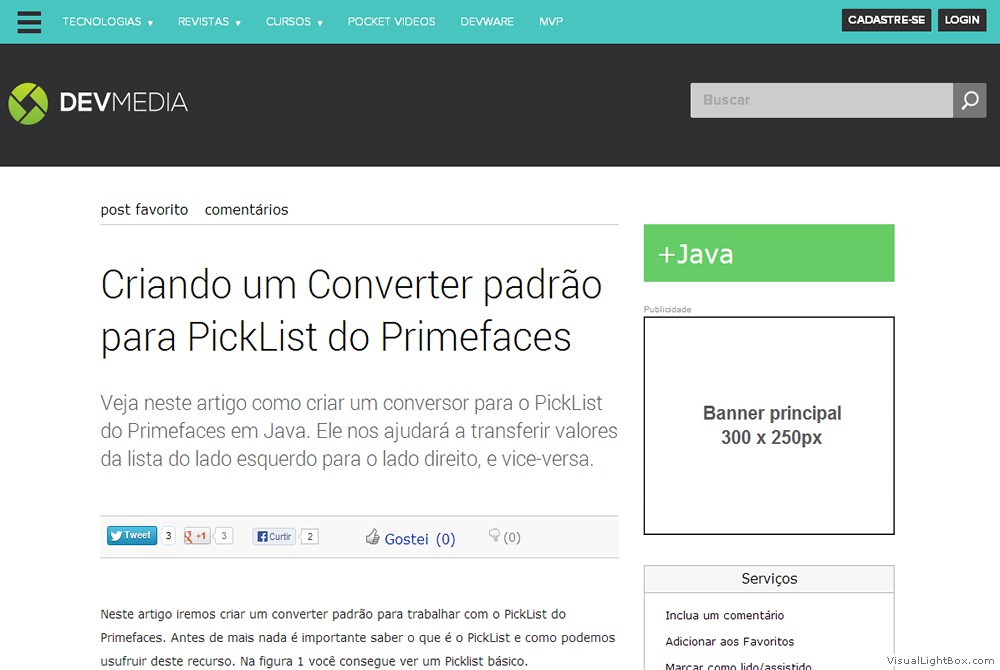The image size is (1000, 670).
Task: Click Inclua um comentário link
Action: (724, 615)
